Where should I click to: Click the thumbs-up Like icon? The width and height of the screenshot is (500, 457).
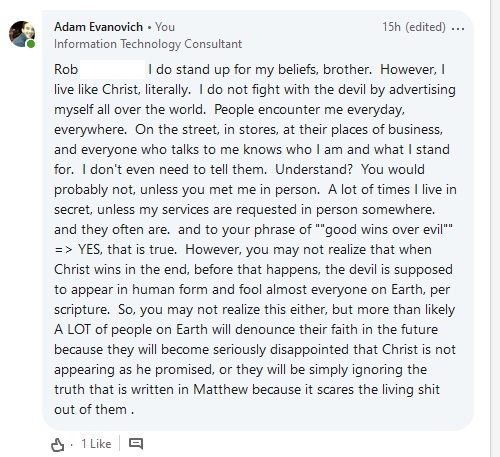tap(57, 444)
